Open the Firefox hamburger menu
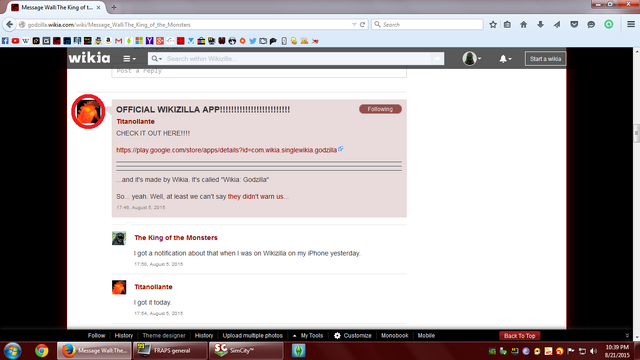This screenshot has height=360, width=640. pyautogui.click(x=631, y=24)
